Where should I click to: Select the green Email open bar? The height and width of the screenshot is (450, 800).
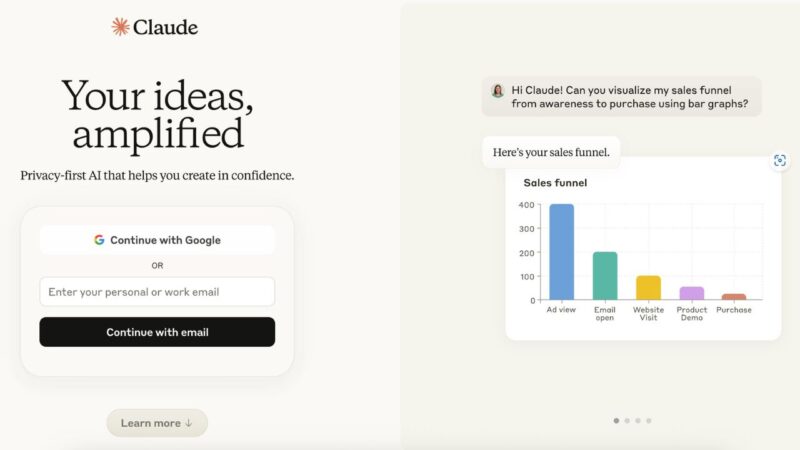tap(605, 275)
